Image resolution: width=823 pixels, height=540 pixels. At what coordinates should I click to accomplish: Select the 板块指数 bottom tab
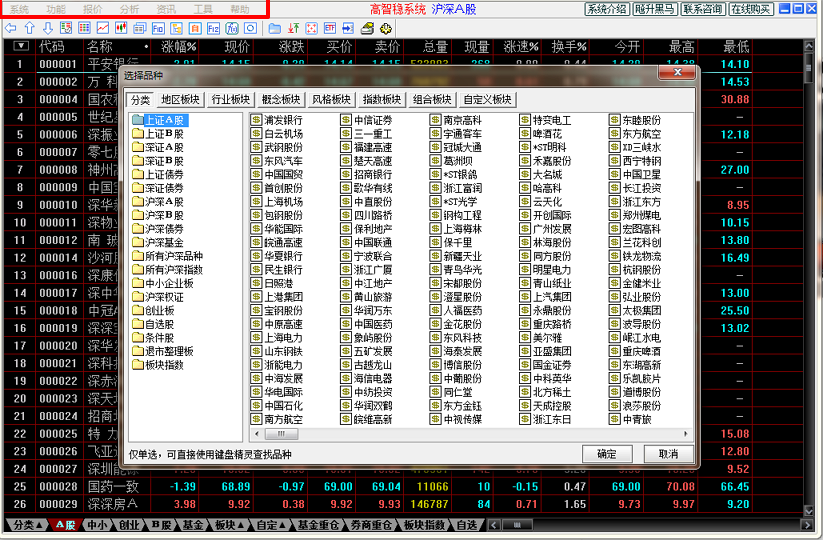click(x=425, y=525)
